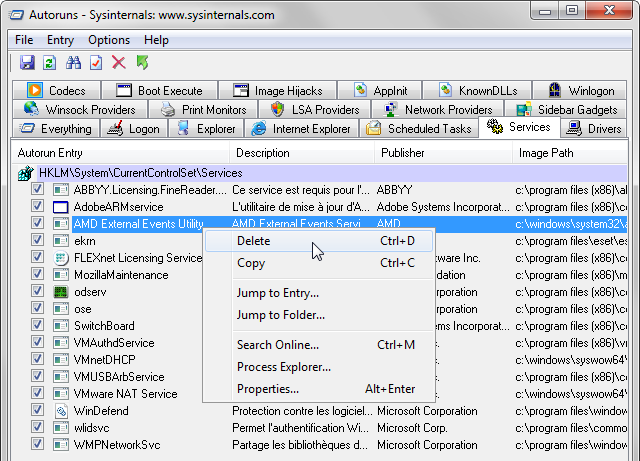640x461 pixels.
Task: Switch to the Logon tab
Action: 133,129
